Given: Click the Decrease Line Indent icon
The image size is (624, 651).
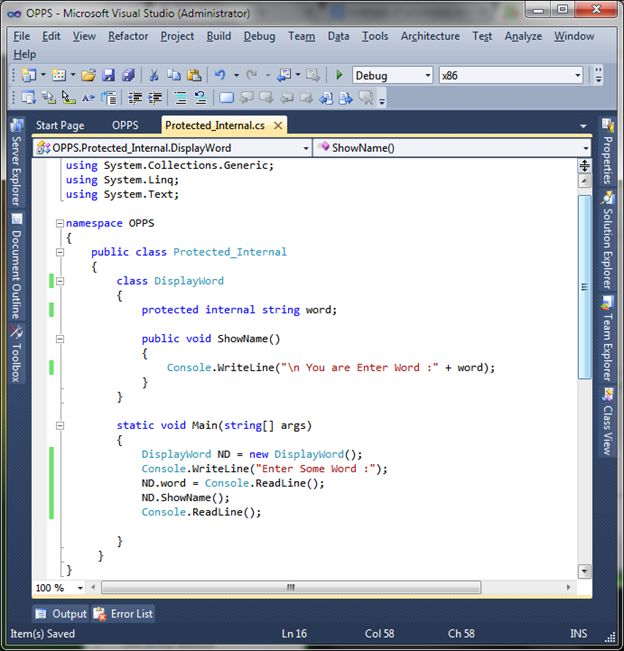Looking at the screenshot, I should 135,98.
